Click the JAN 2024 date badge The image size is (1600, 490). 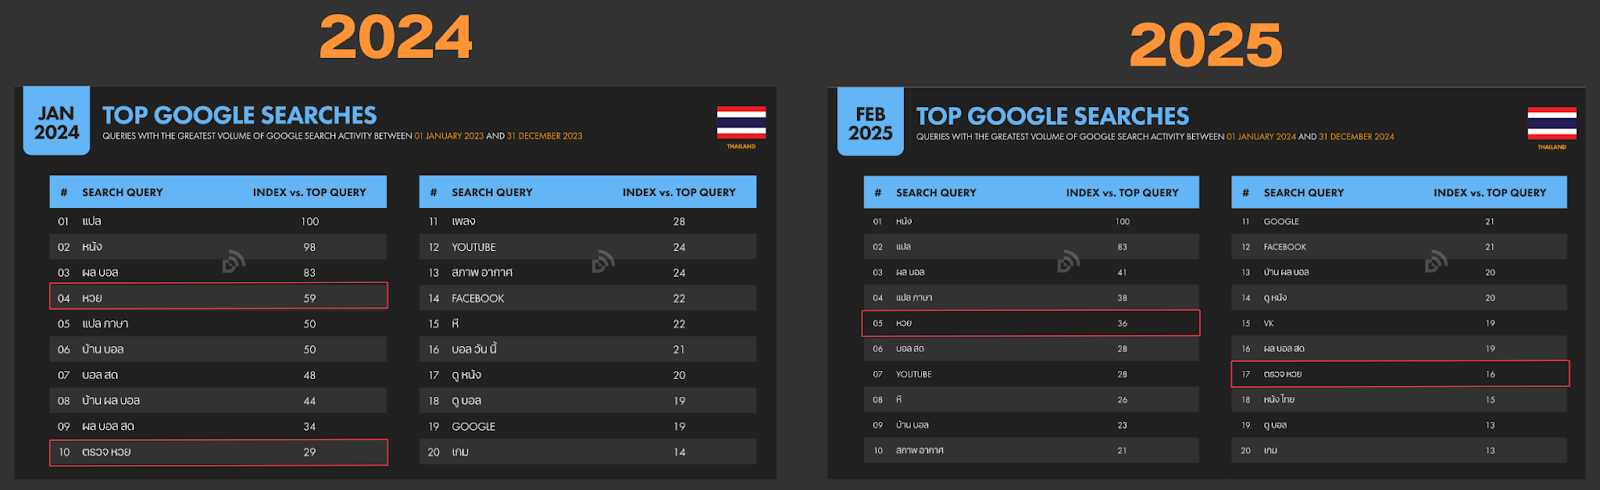click(x=56, y=123)
